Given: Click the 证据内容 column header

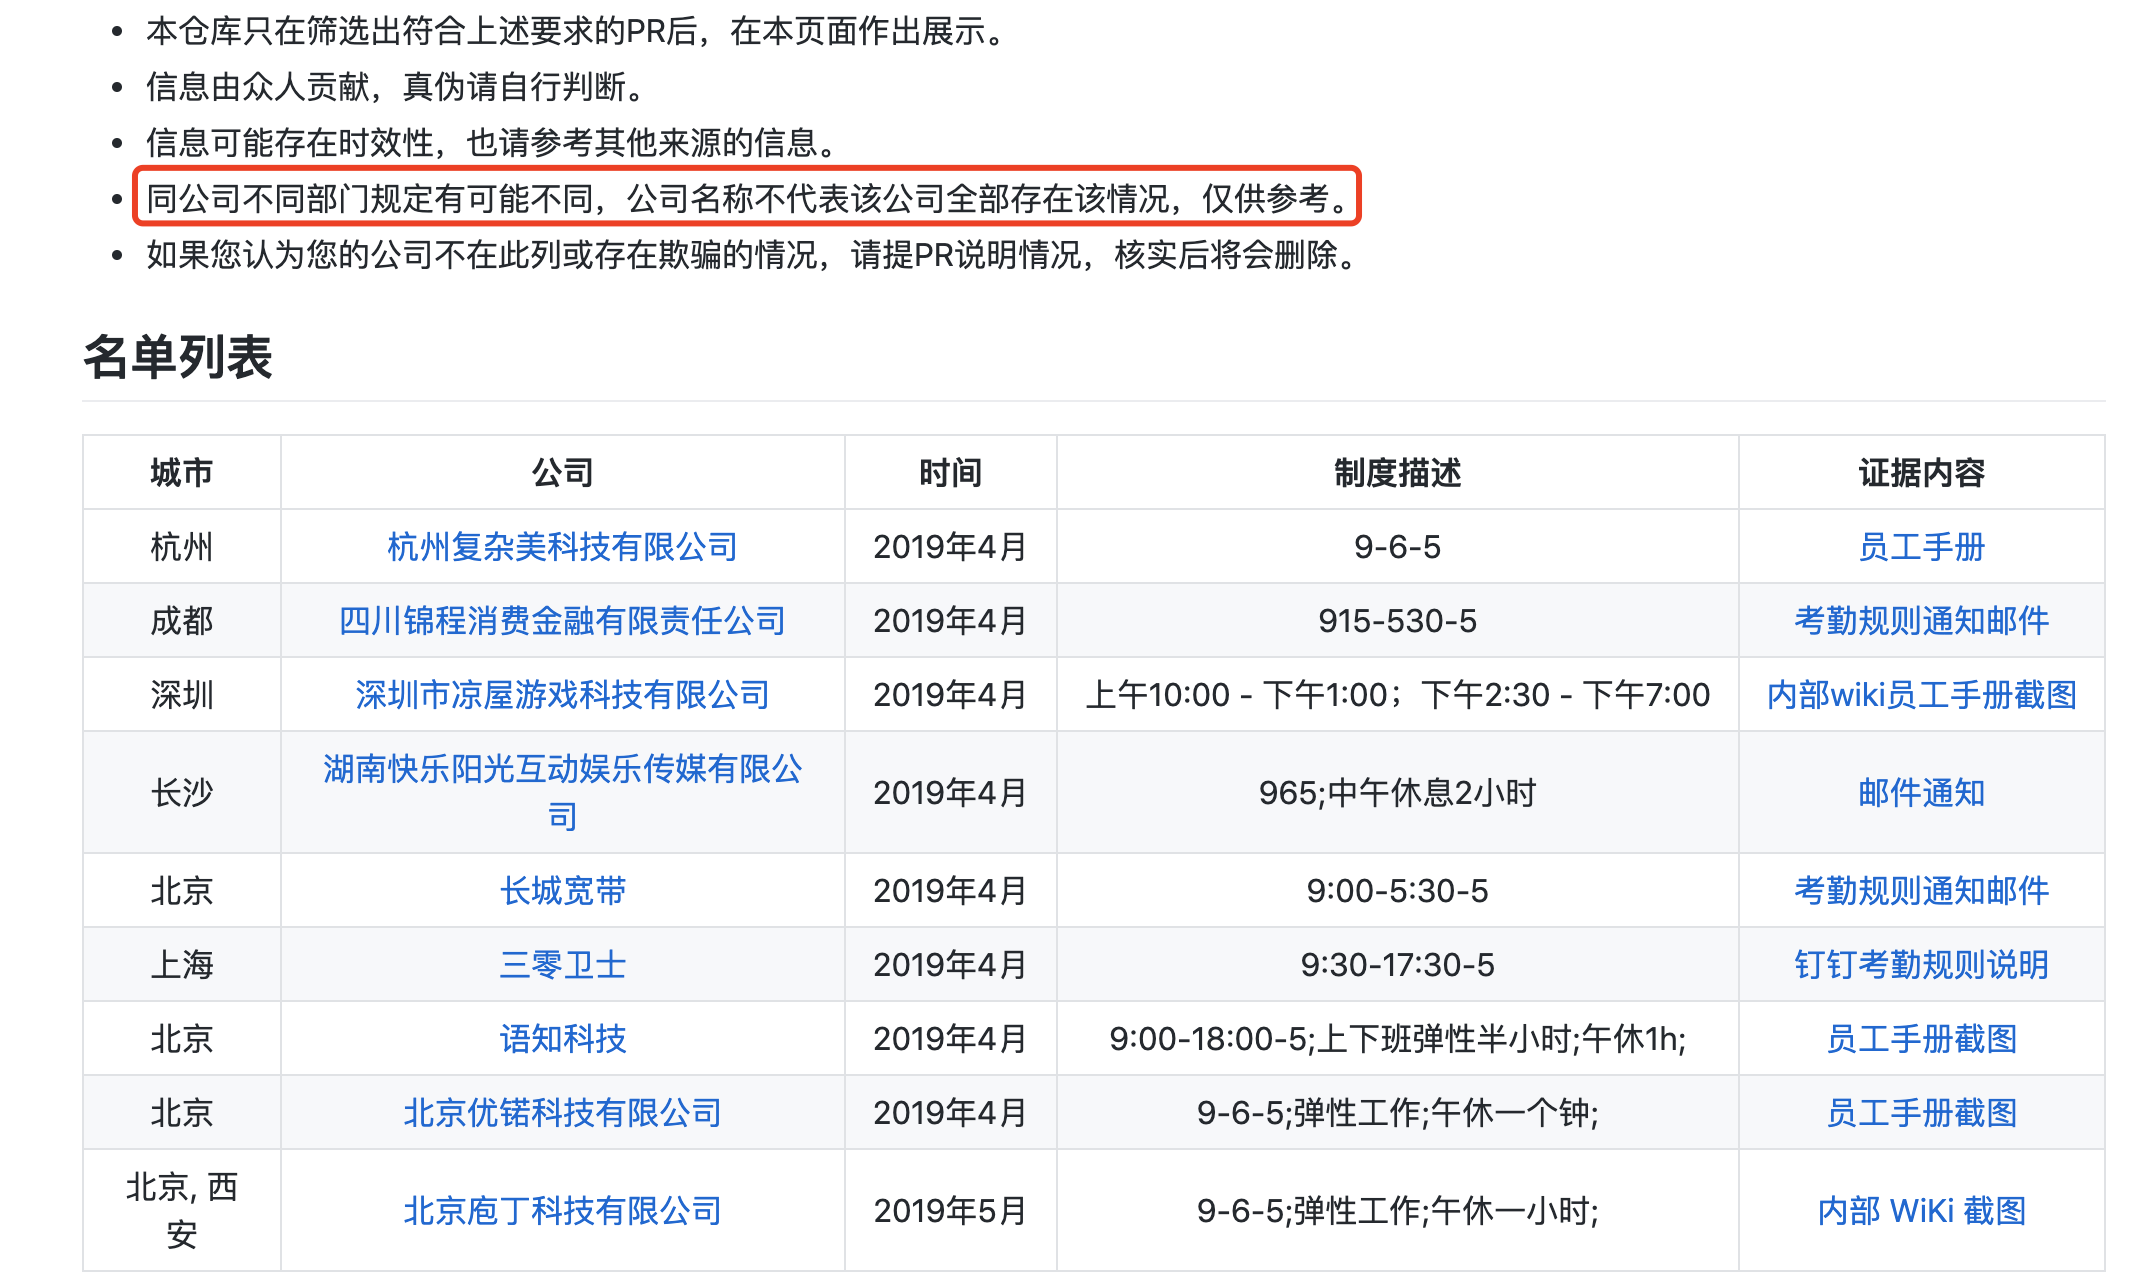Looking at the screenshot, I should [x=1921, y=472].
